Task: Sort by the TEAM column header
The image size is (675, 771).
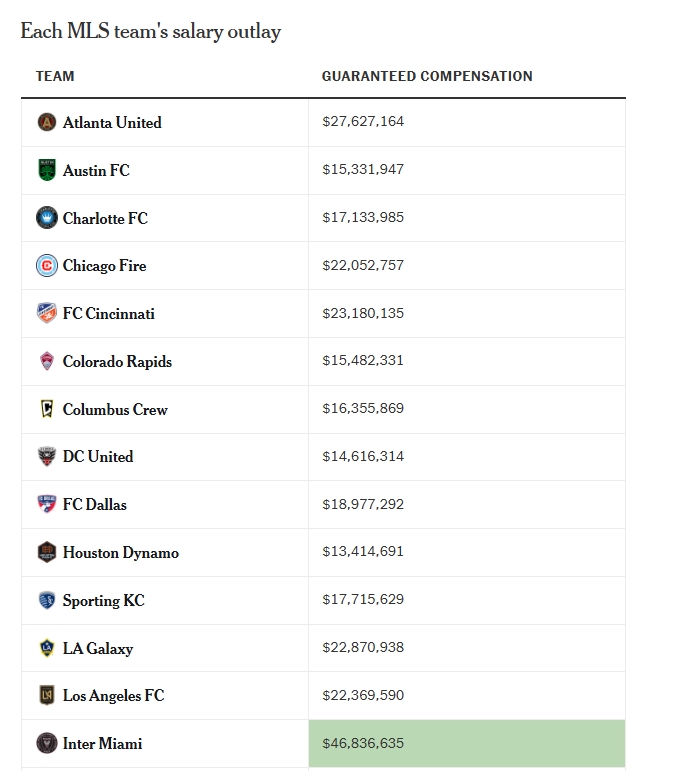Action: tap(55, 76)
